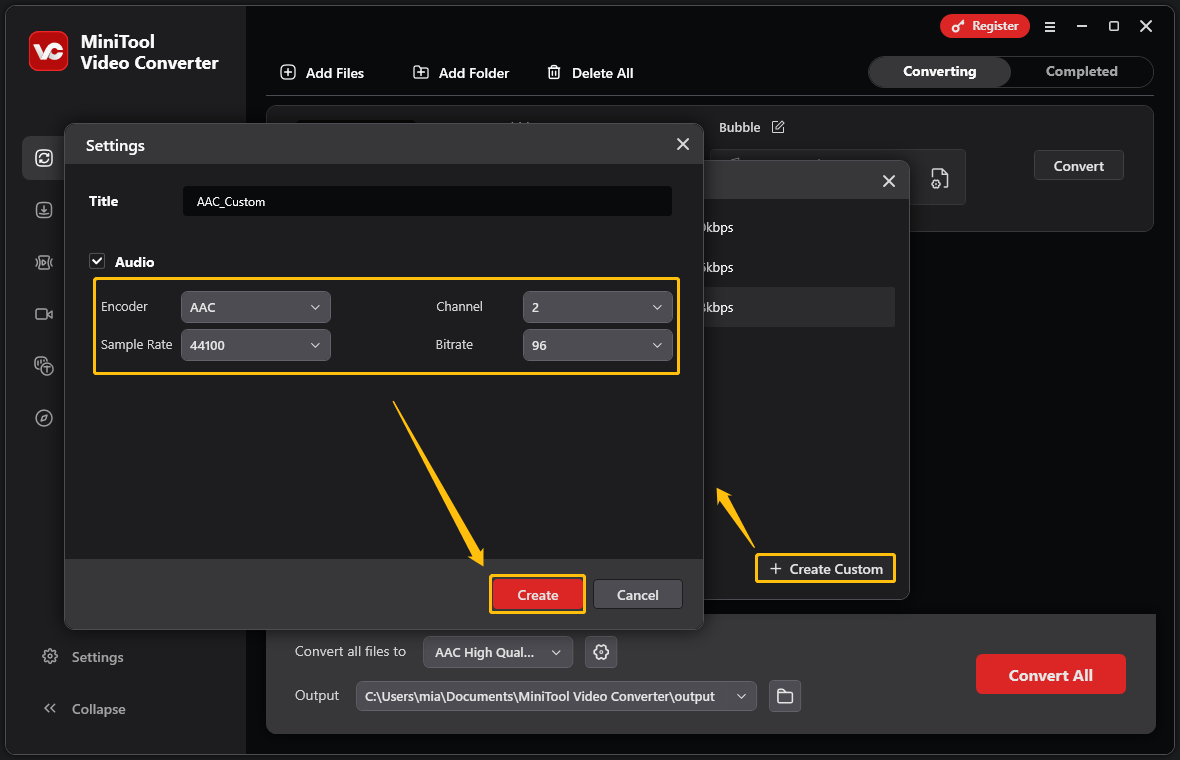Open the output folder browse icon
The height and width of the screenshot is (760, 1180).
785,696
